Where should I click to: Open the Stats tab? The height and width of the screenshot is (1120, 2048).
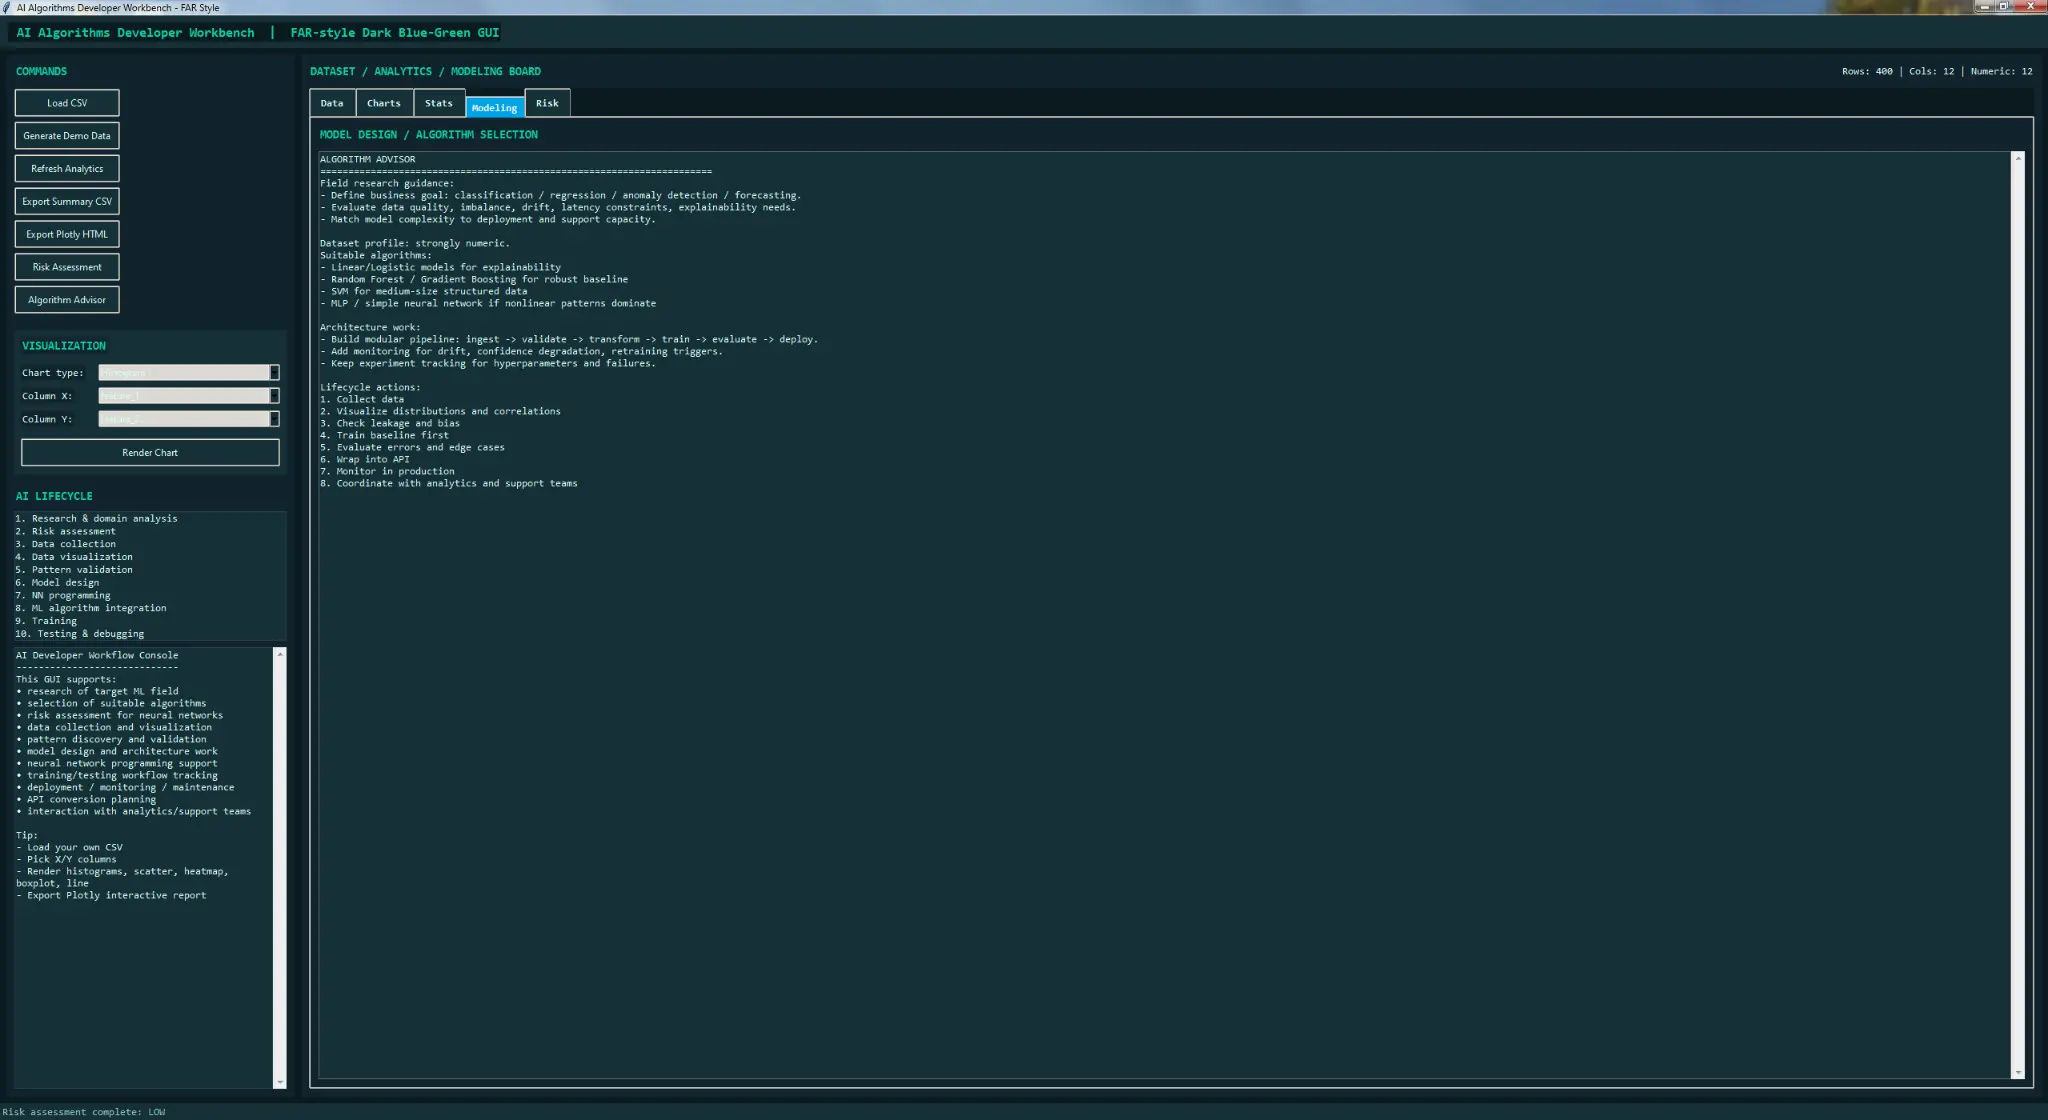[x=439, y=104]
